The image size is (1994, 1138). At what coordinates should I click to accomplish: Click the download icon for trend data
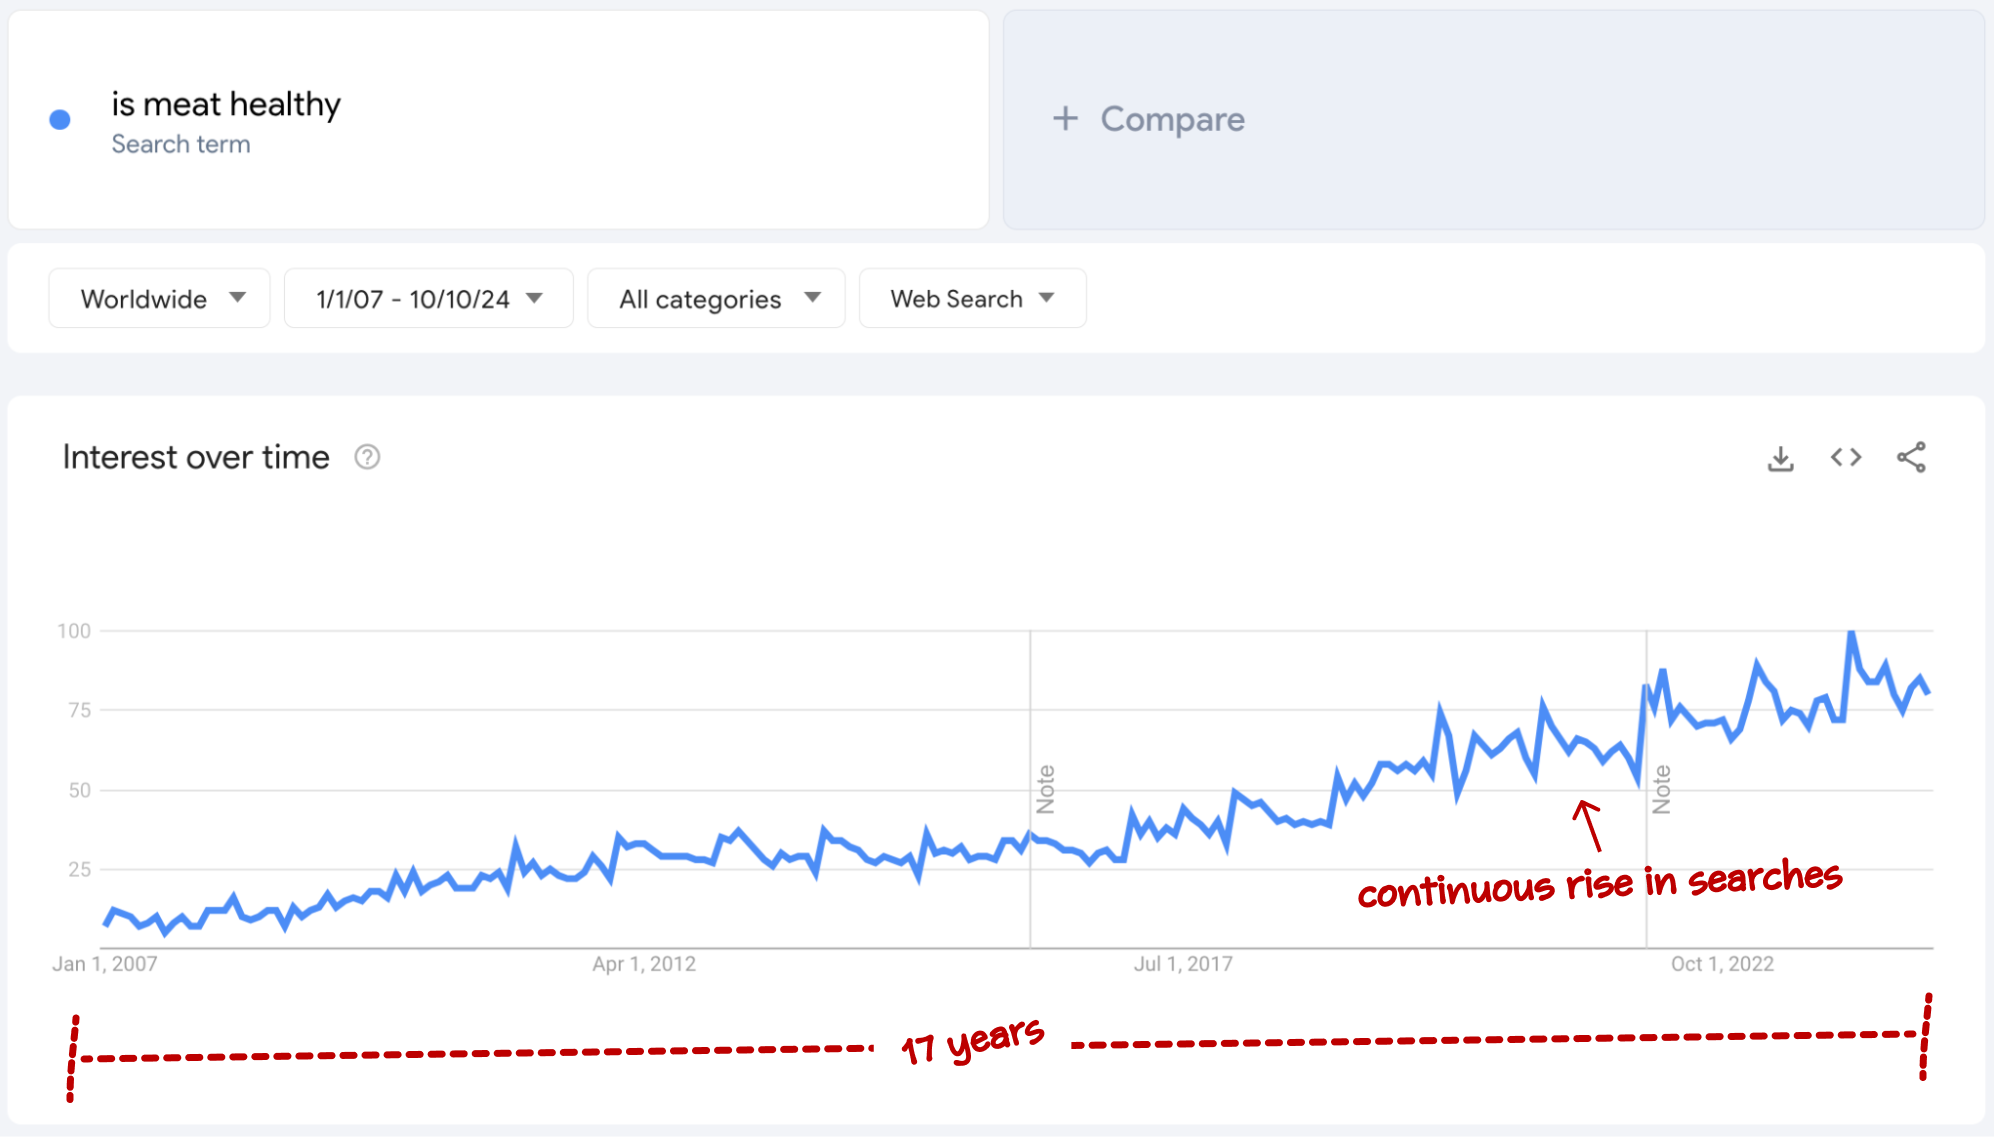(1783, 457)
